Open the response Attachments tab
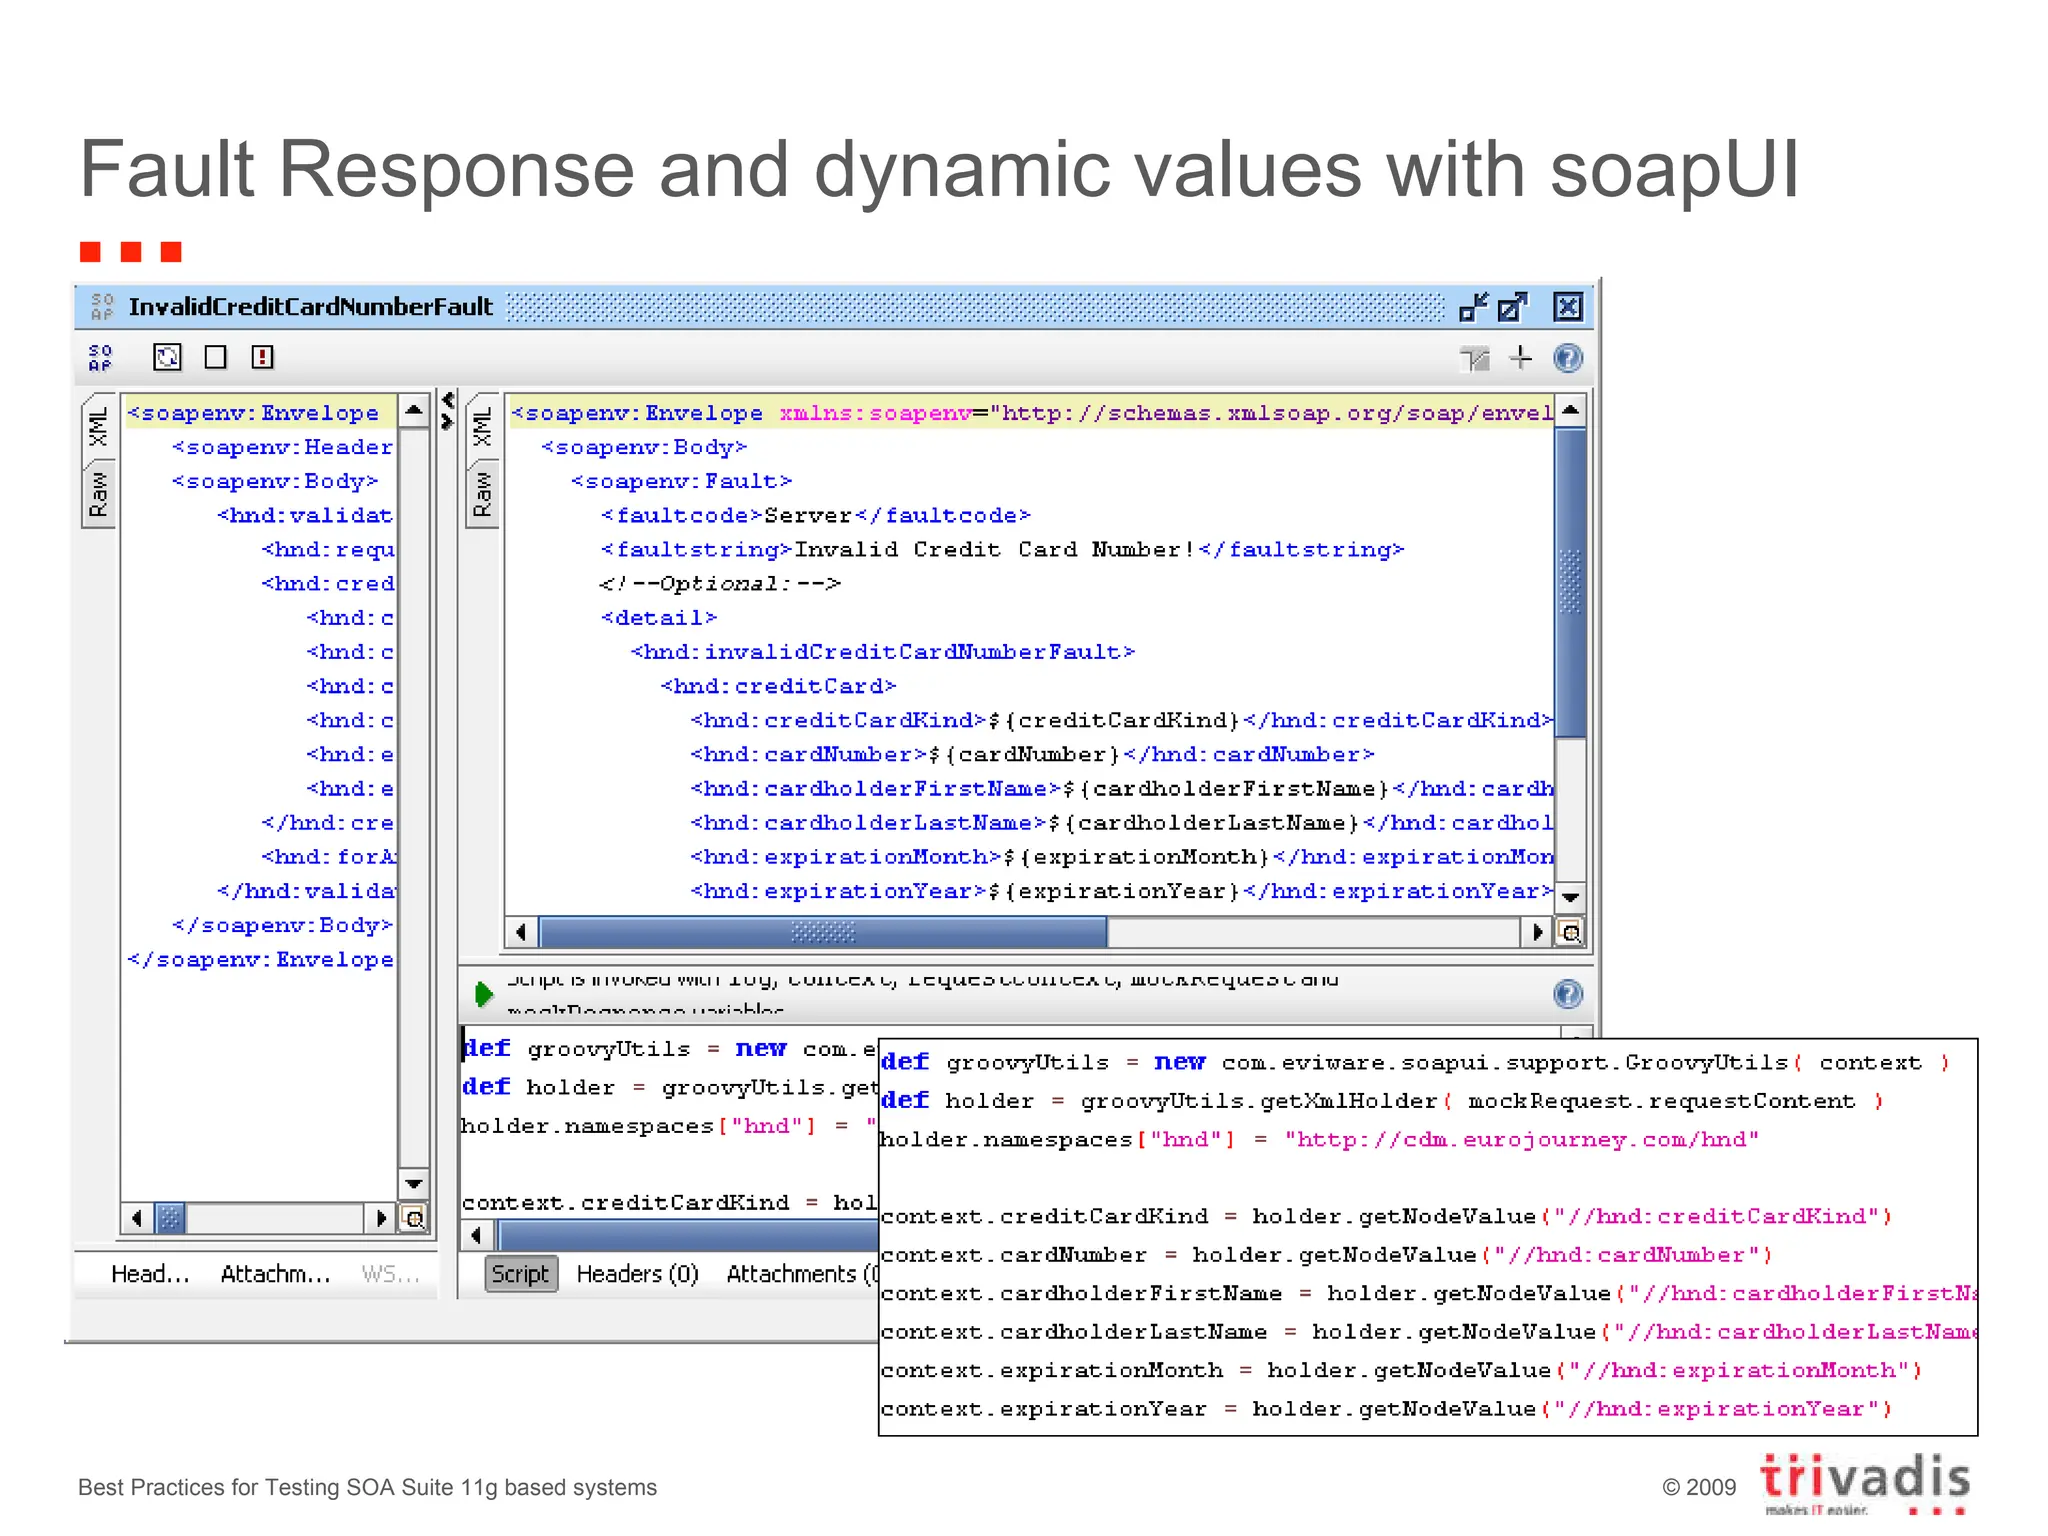2048x1536 pixels. 802,1274
